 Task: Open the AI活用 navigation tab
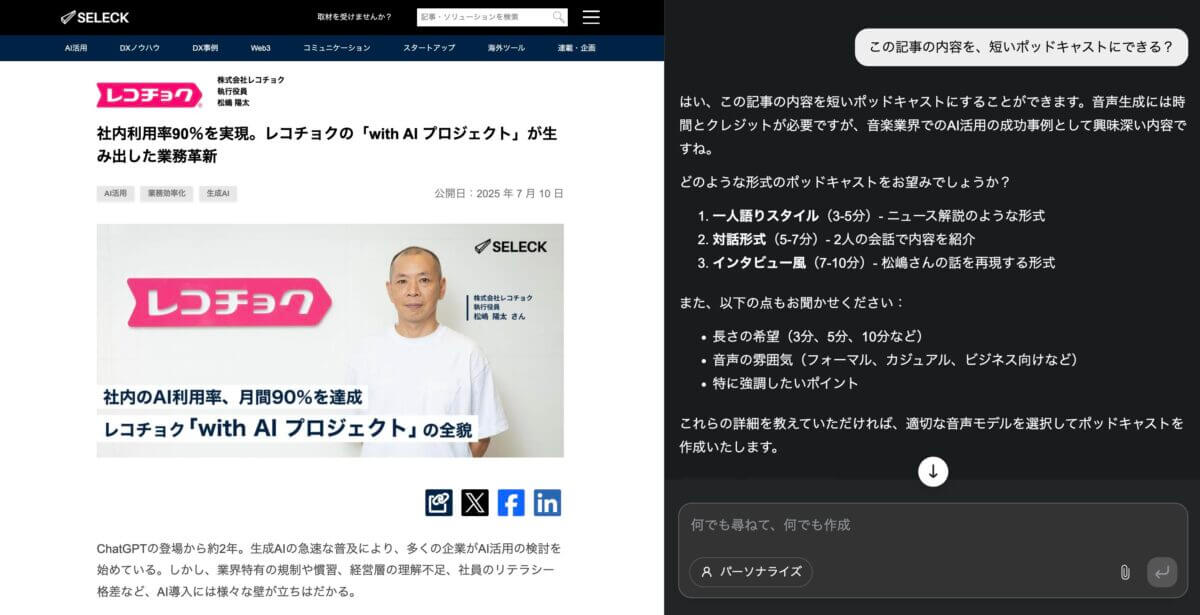click(76, 48)
